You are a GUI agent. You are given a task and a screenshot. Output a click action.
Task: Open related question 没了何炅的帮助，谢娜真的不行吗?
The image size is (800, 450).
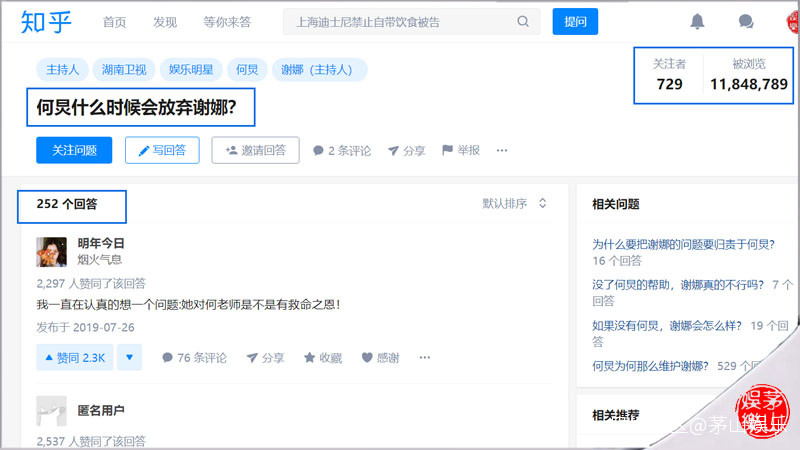click(678, 285)
